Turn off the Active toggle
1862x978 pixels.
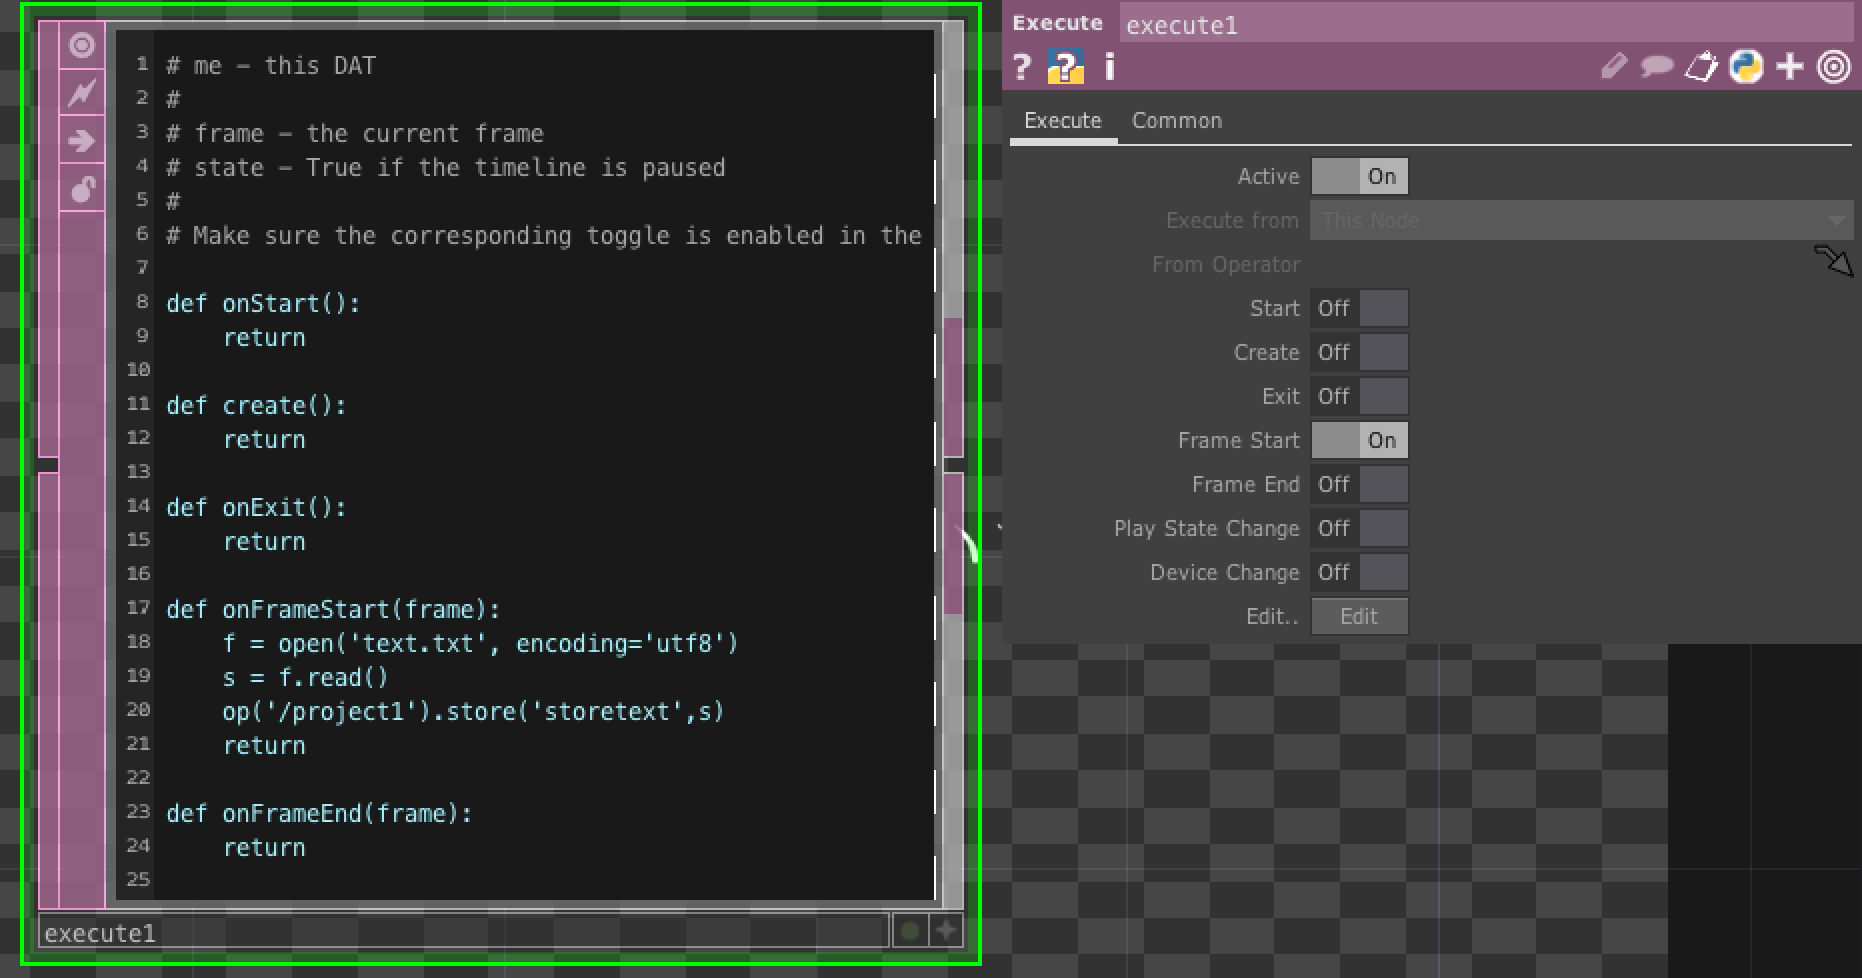[x=1359, y=177]
